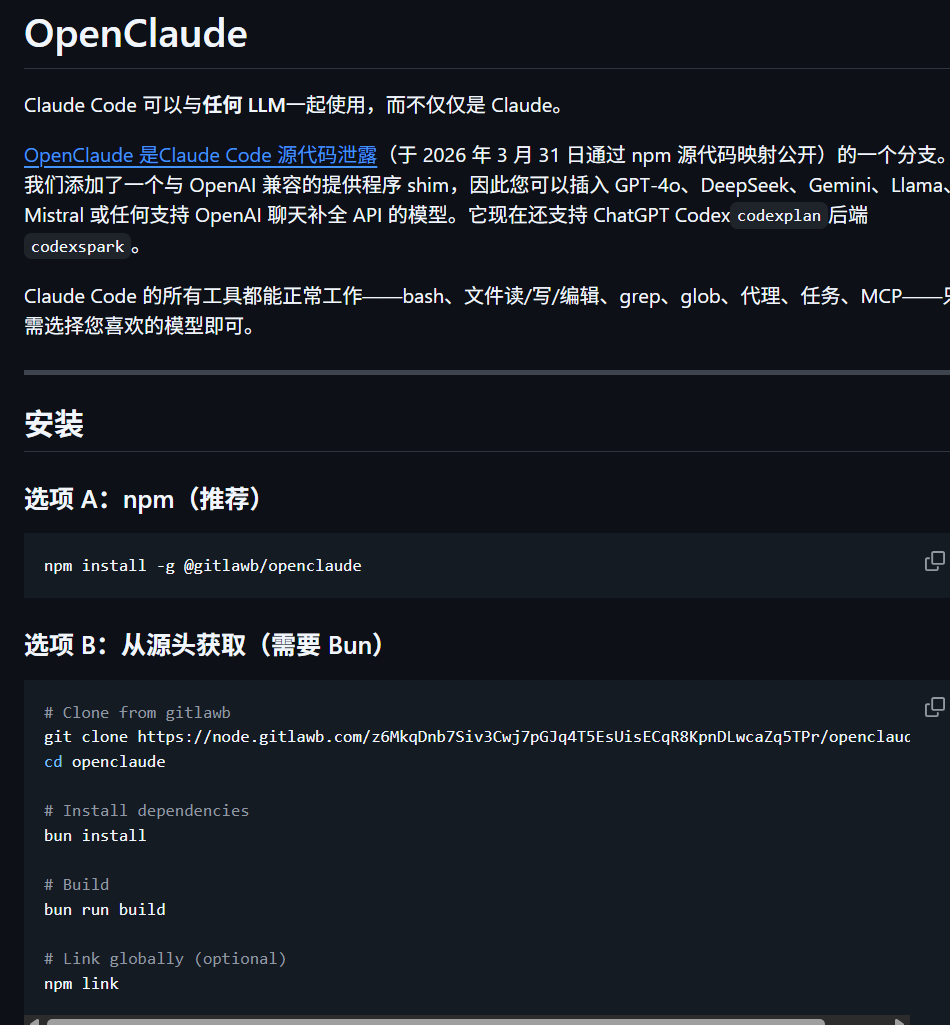
Task: Click the cd openclaude line
Action: [105, 762]
